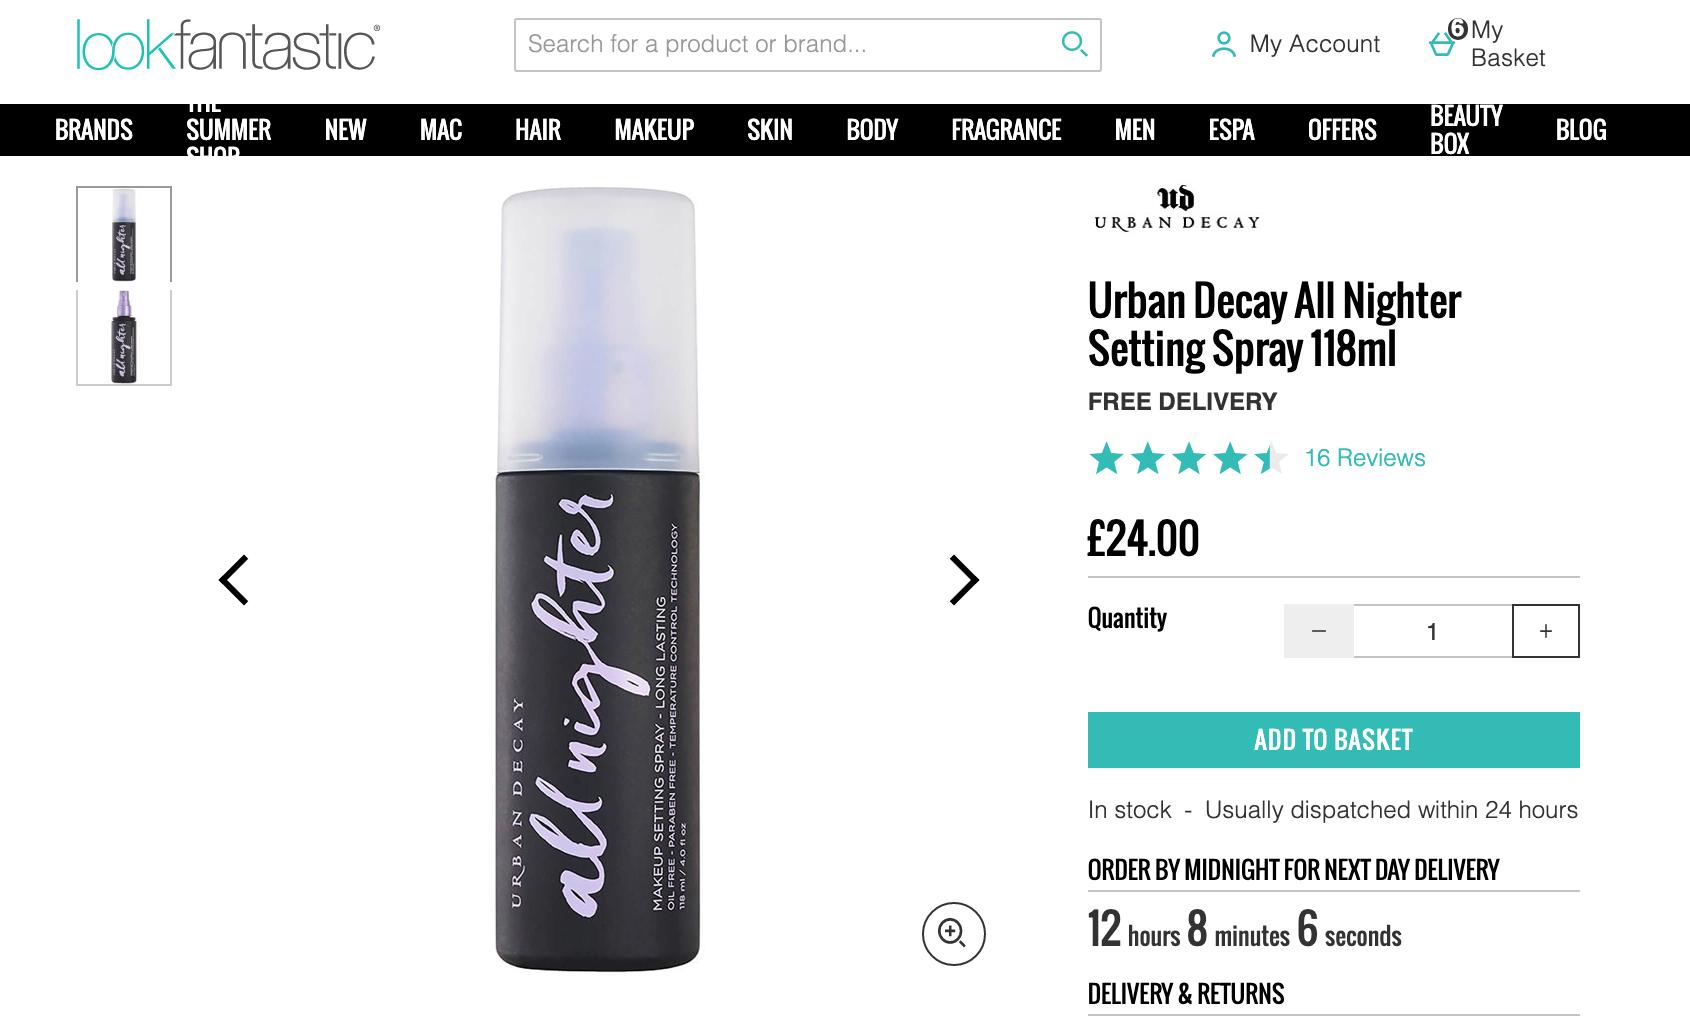This screenshot has height=1018, width=1690.
Task: Open the Brands menu
Action: click(94, 130)
